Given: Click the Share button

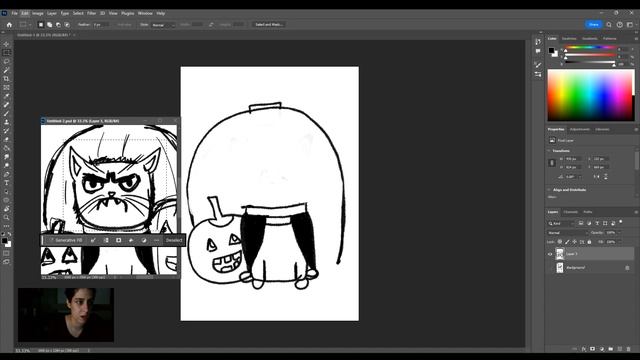Looking at the screenshot, I should [x=593, y=24].
